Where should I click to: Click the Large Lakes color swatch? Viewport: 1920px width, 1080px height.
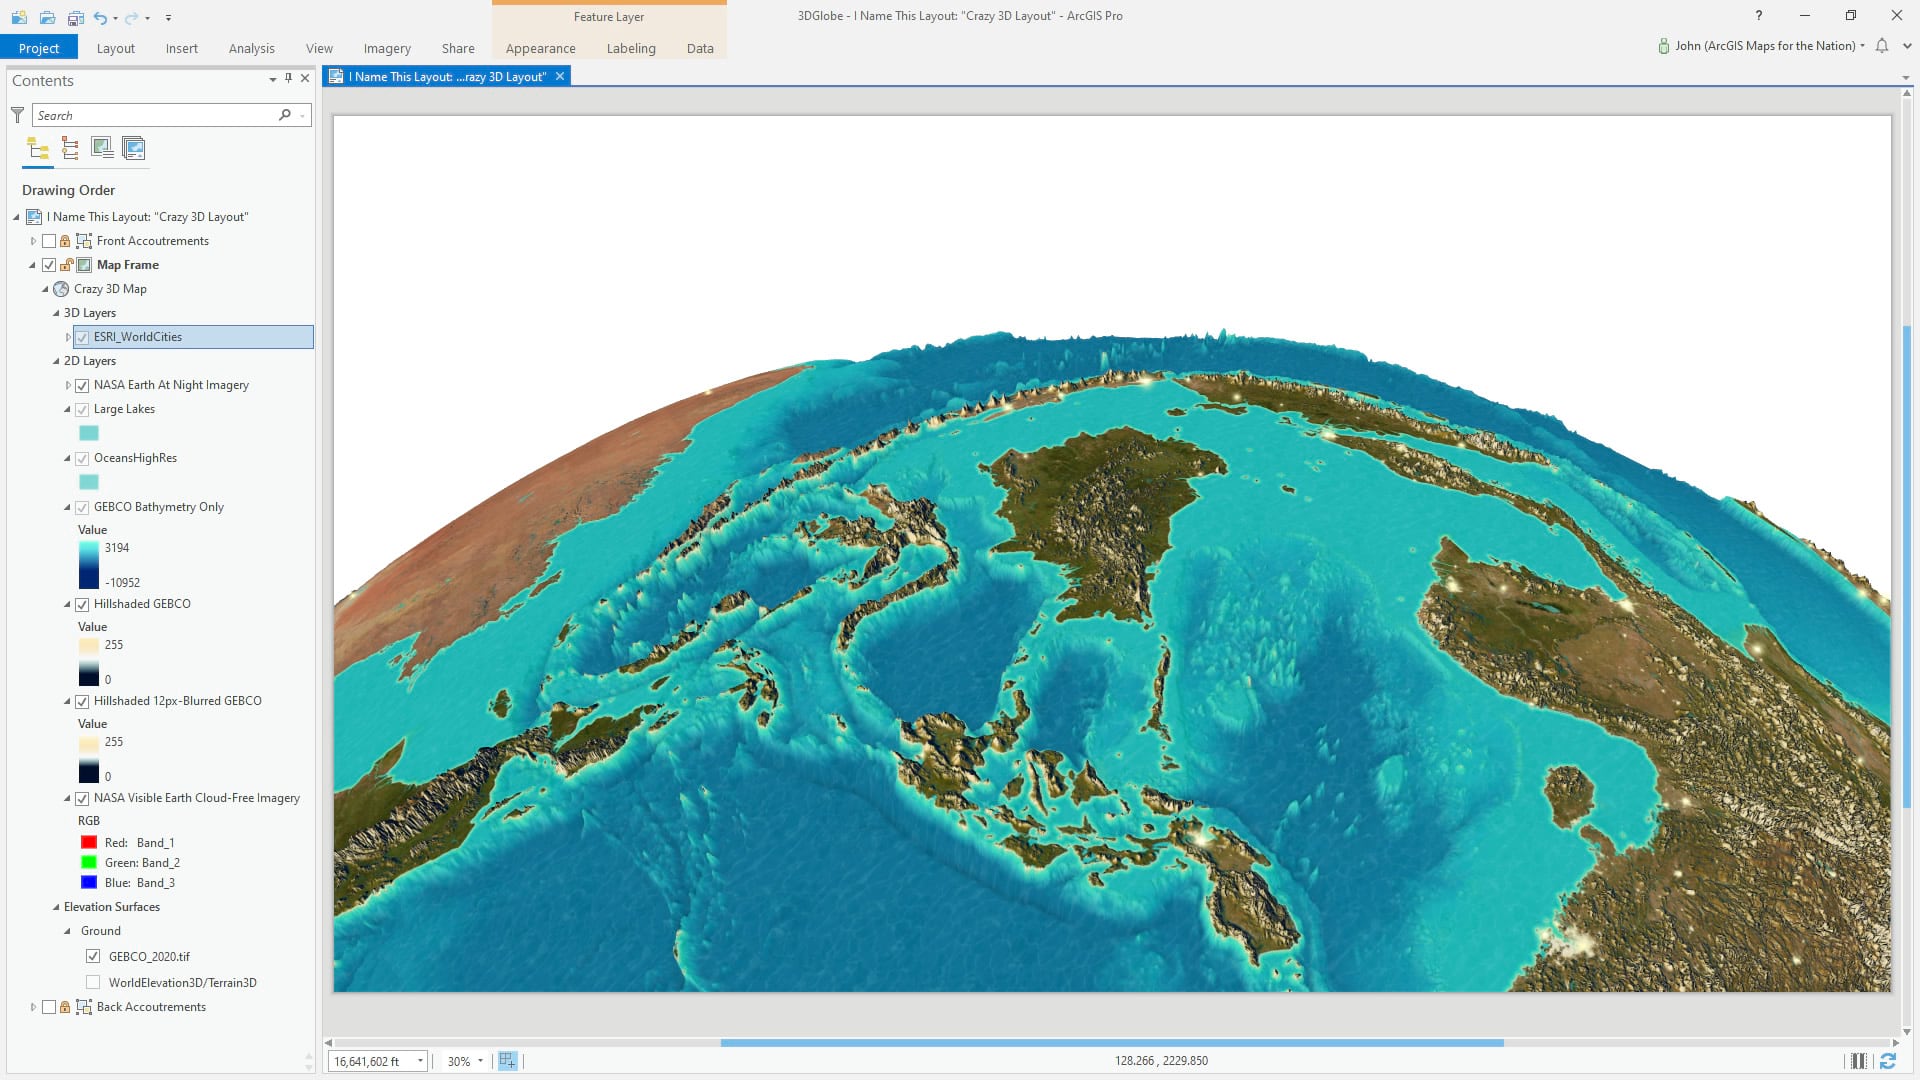(x=89, y=433)
